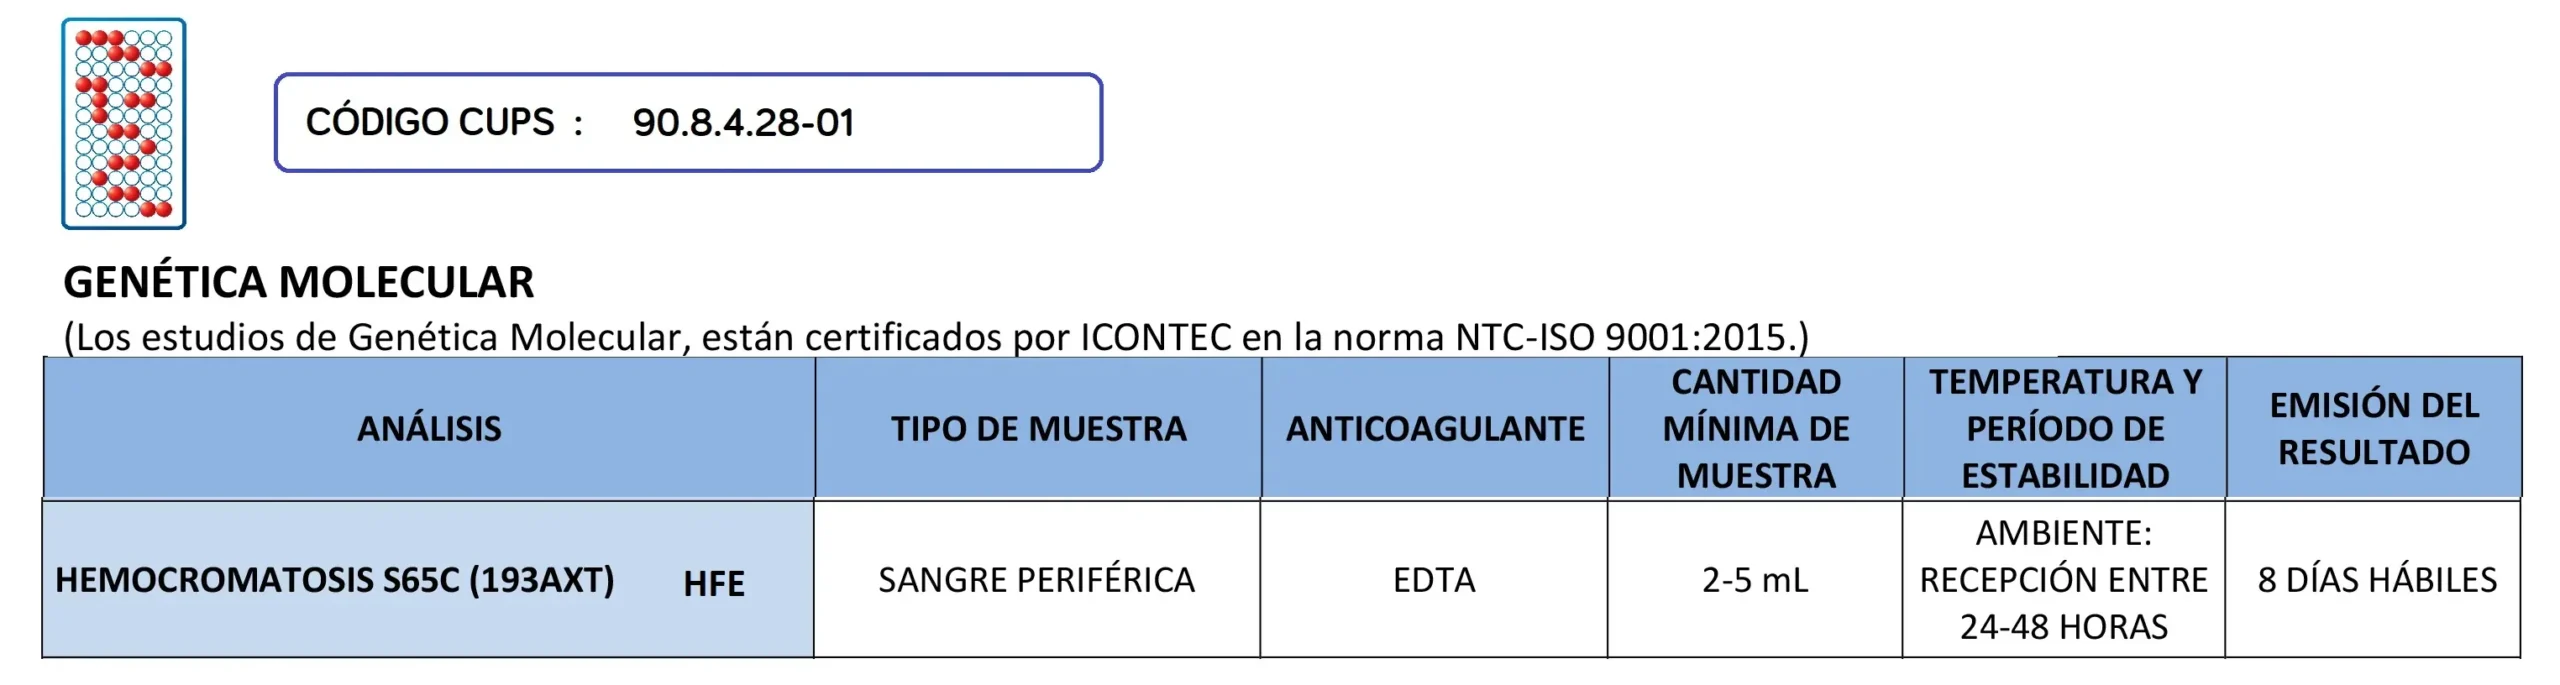Image resolution: width=2560 pixels, height=685 pixels.
Task: Click the HEMOCROMATOSIS S65C (193AXT) analysis name
Action: pyautogui.click(x=334, y=580)
